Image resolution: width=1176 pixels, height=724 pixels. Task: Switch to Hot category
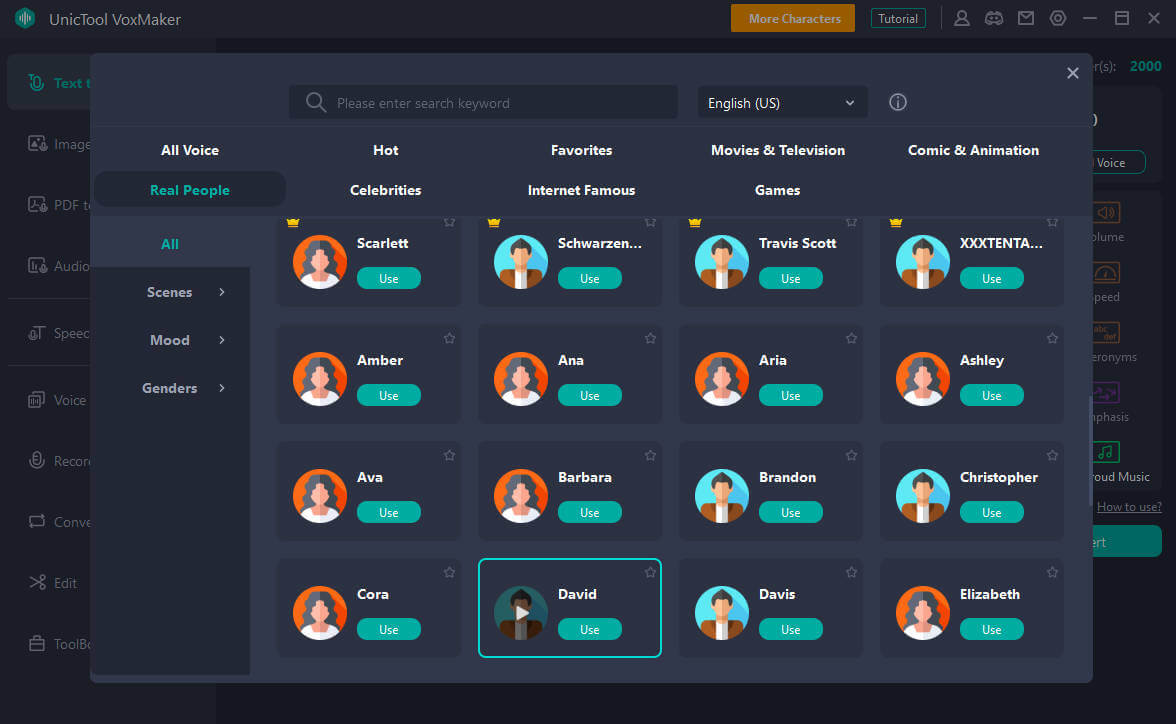pos(386,150)
